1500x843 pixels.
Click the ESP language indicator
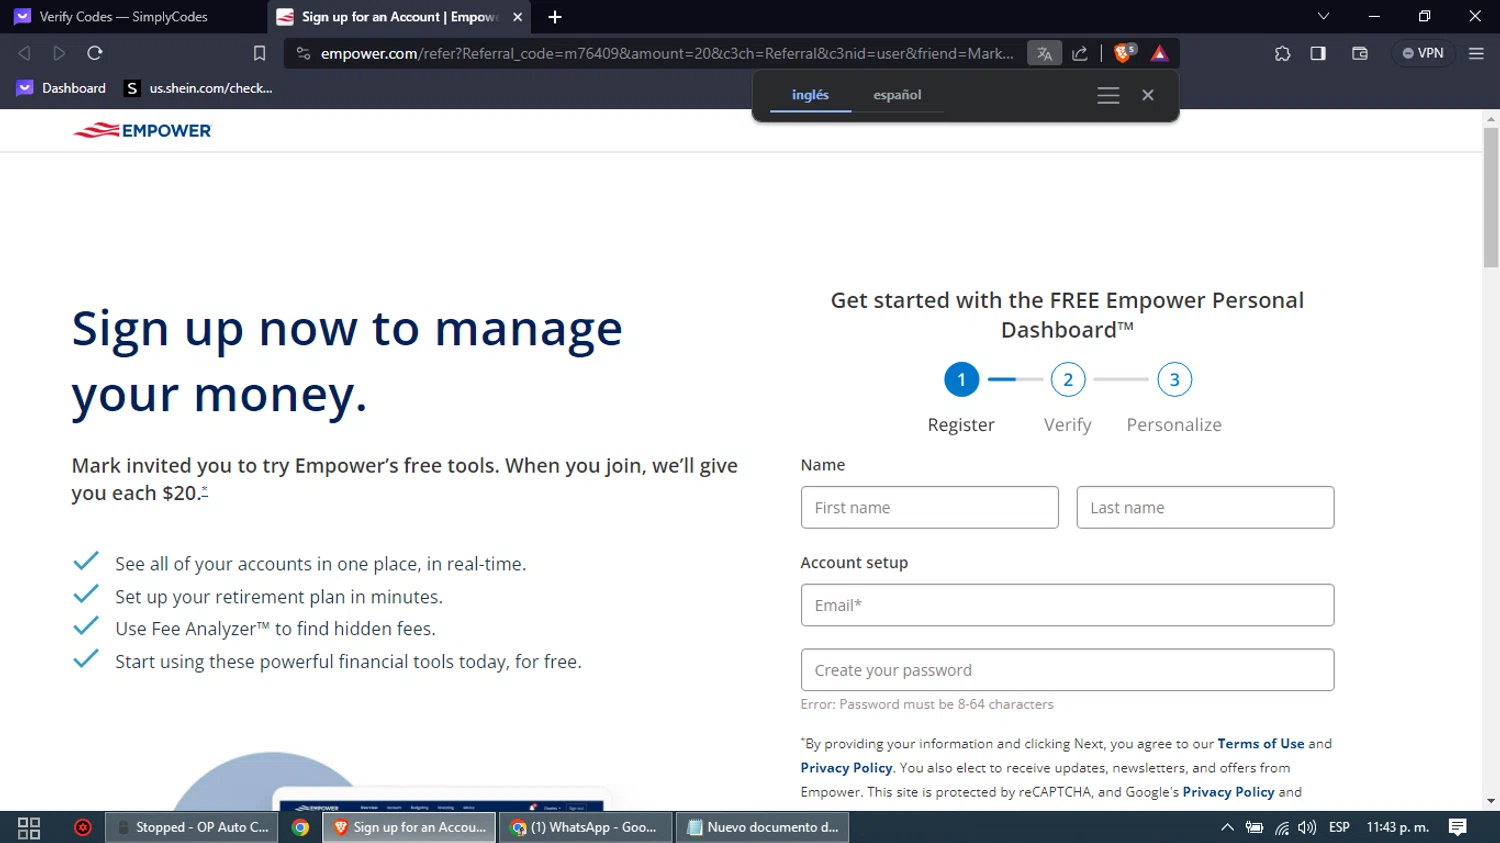[x=1339, y=828]
